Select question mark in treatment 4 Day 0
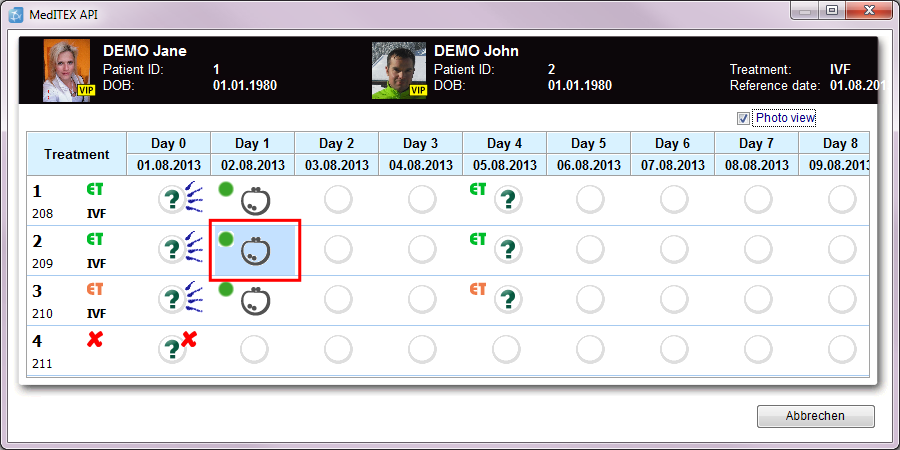This screenshot has width=900, height=450. [x=172, y=350]
